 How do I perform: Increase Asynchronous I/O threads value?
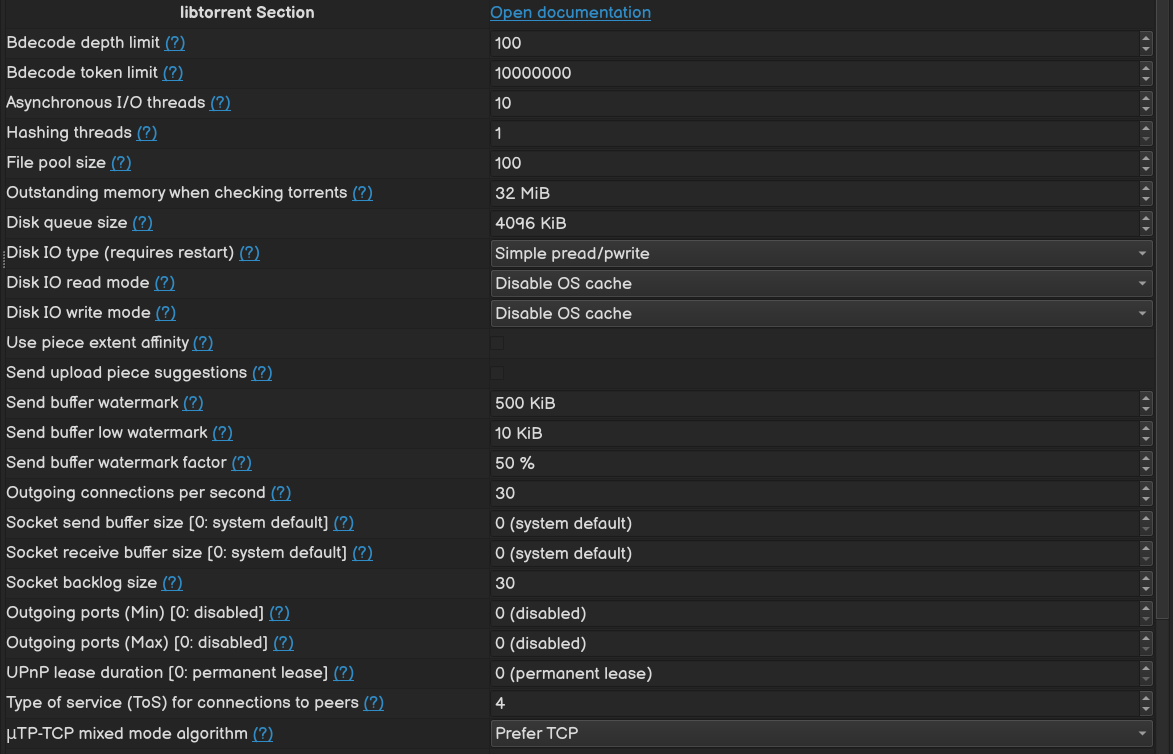point(1145,96)
